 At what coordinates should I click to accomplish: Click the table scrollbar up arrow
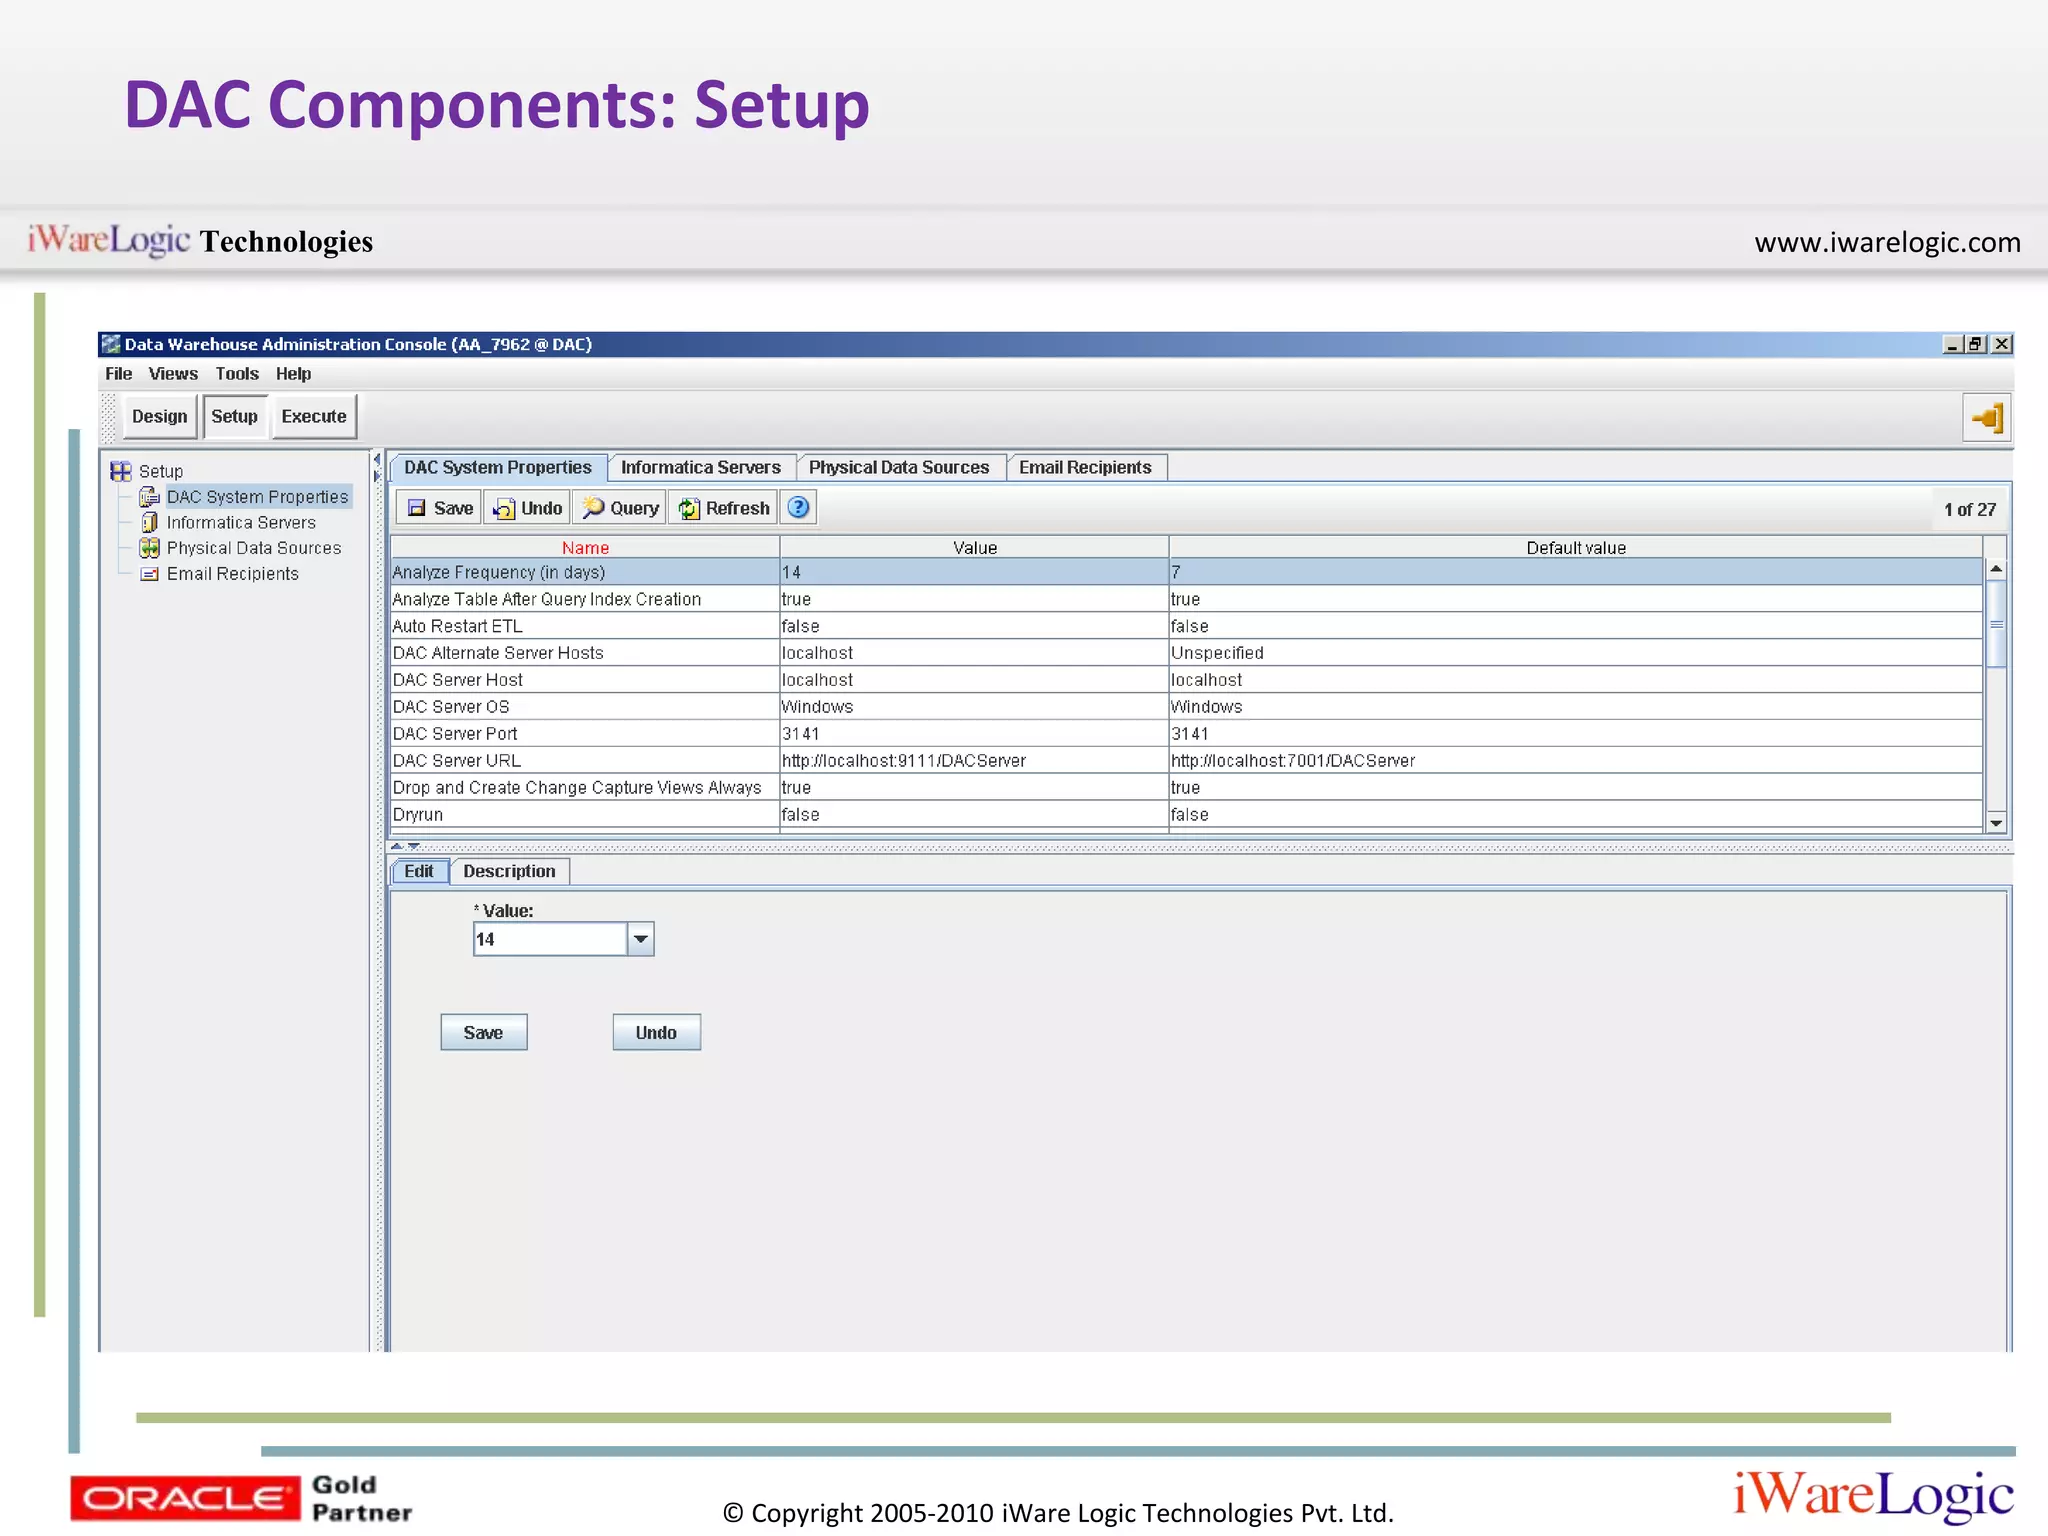pyautogui.click(x=1995, y=568)
